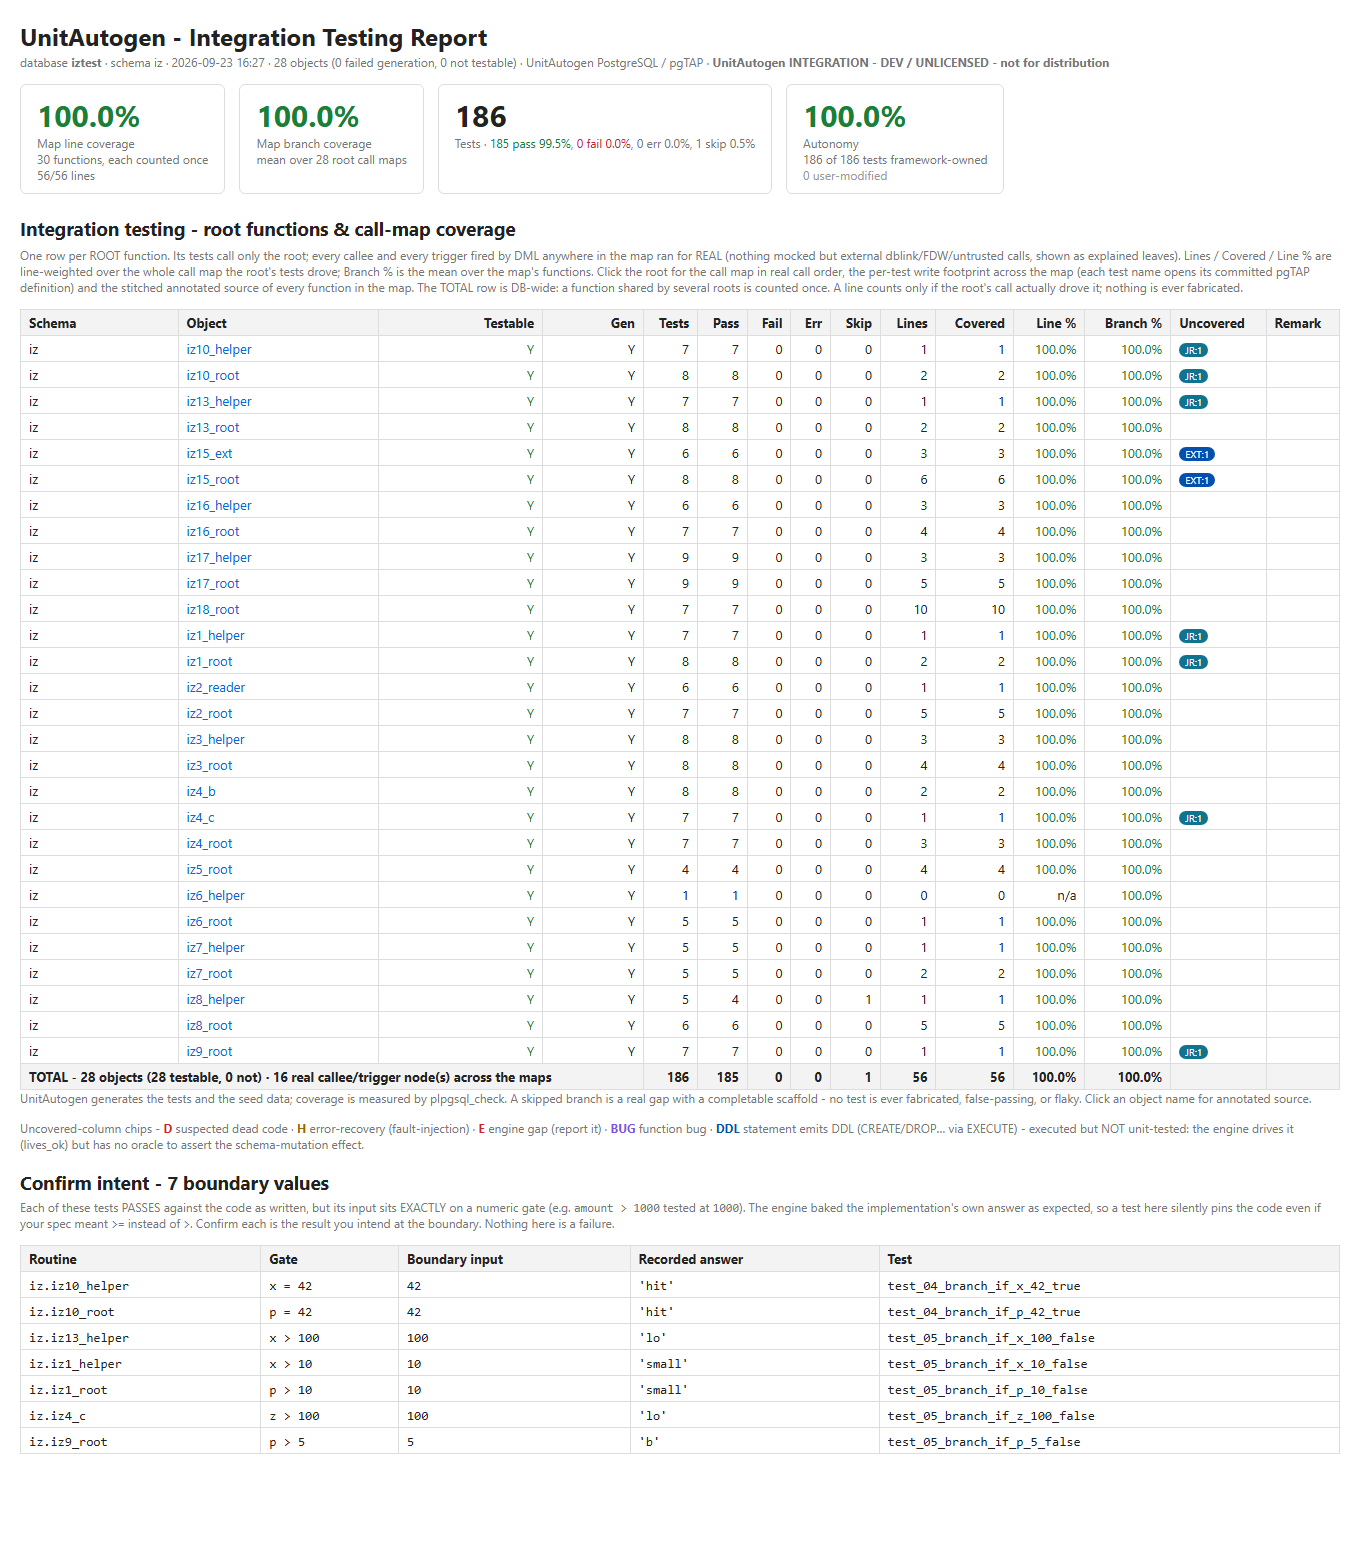The height and width of the screenshot is (1560, 1360).
Task: Click the iz6_helper object link
Action: 215,896
